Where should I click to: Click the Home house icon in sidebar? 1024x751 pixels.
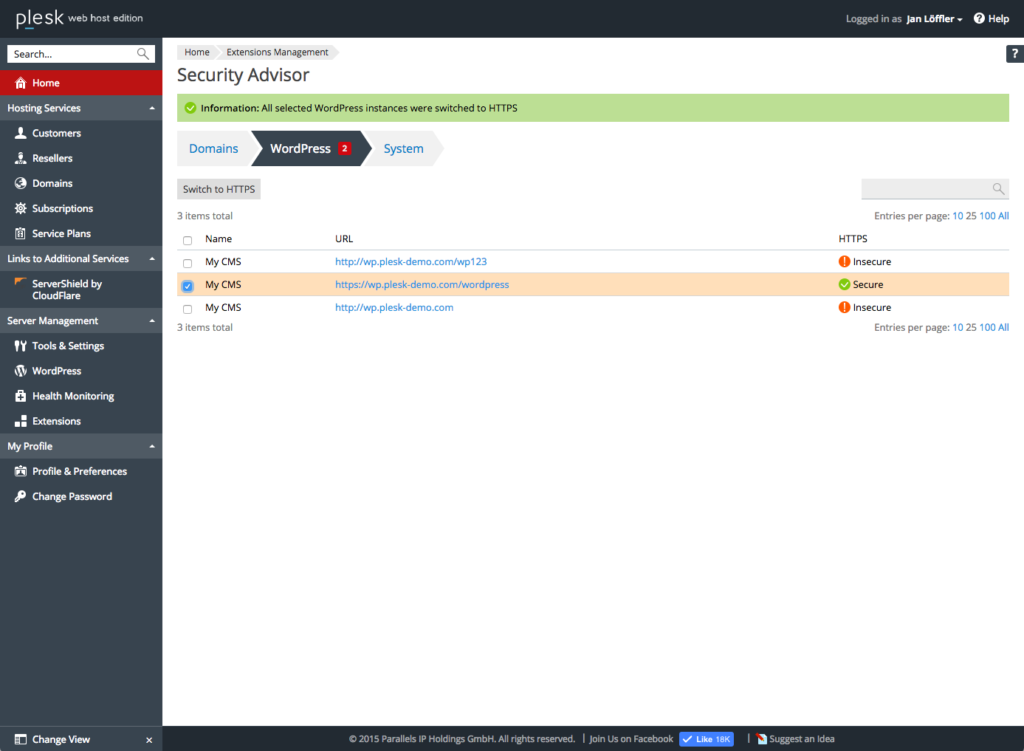20,83
